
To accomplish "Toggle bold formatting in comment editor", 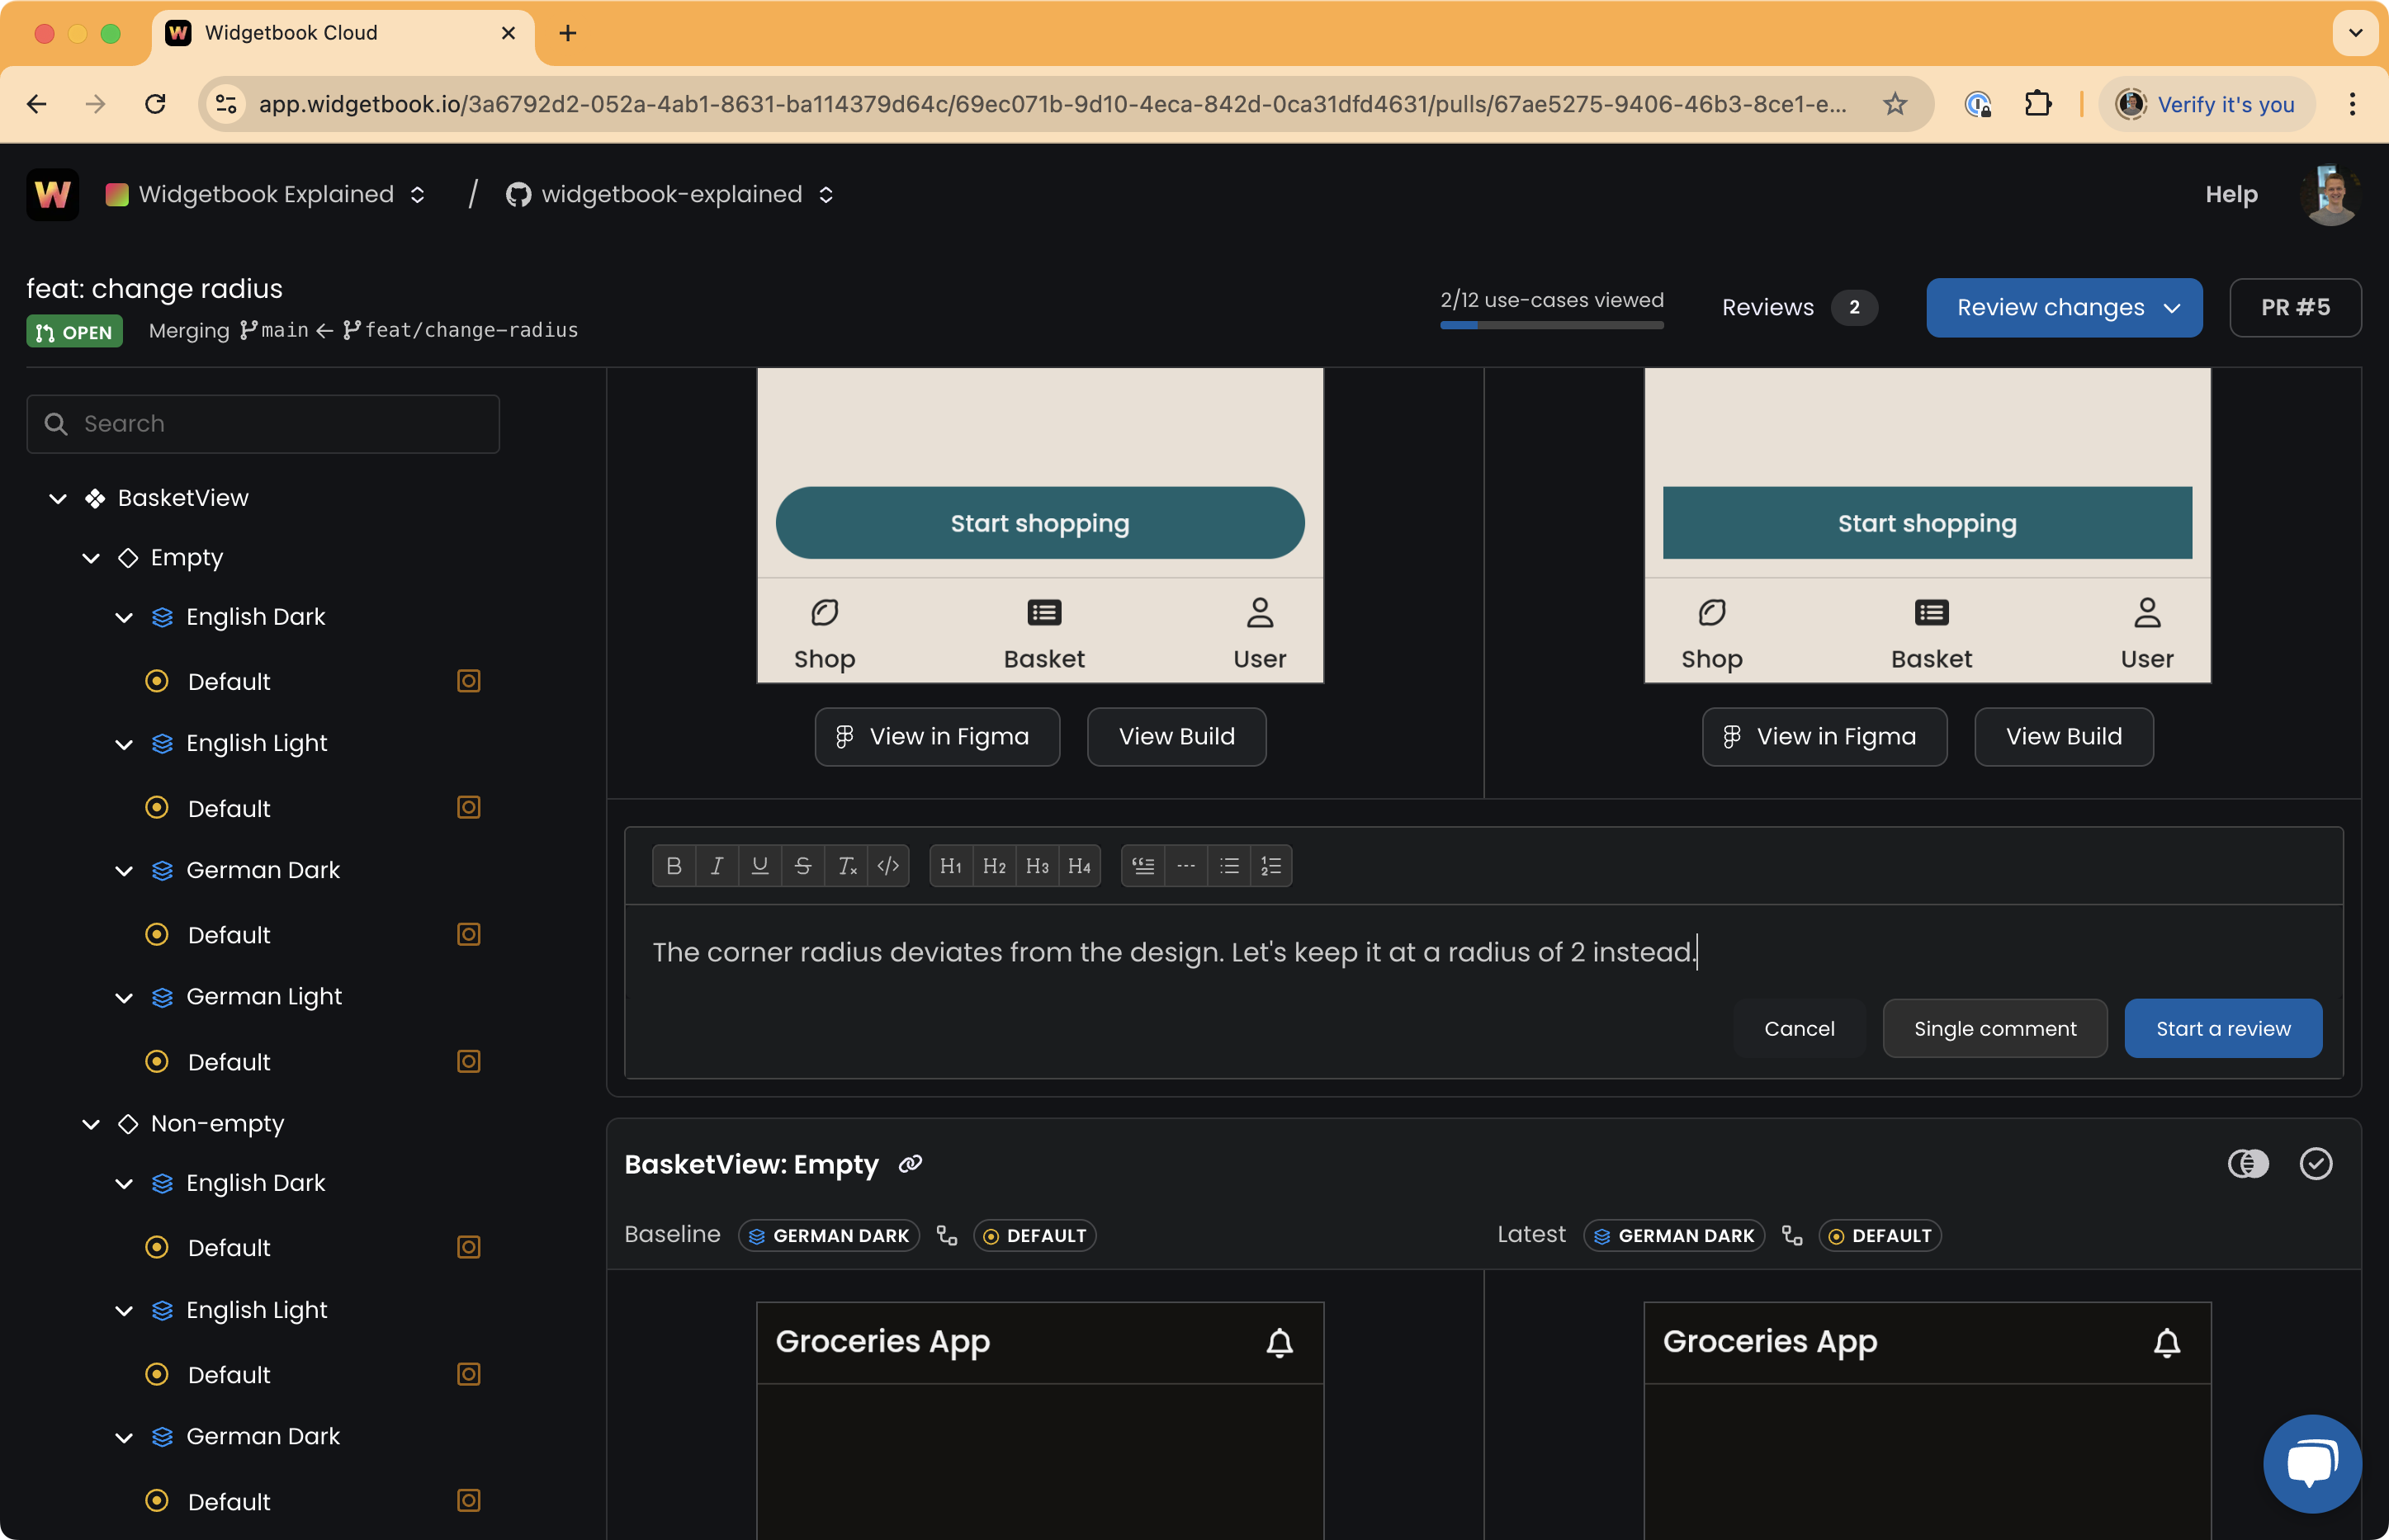I will pos(674,866).
